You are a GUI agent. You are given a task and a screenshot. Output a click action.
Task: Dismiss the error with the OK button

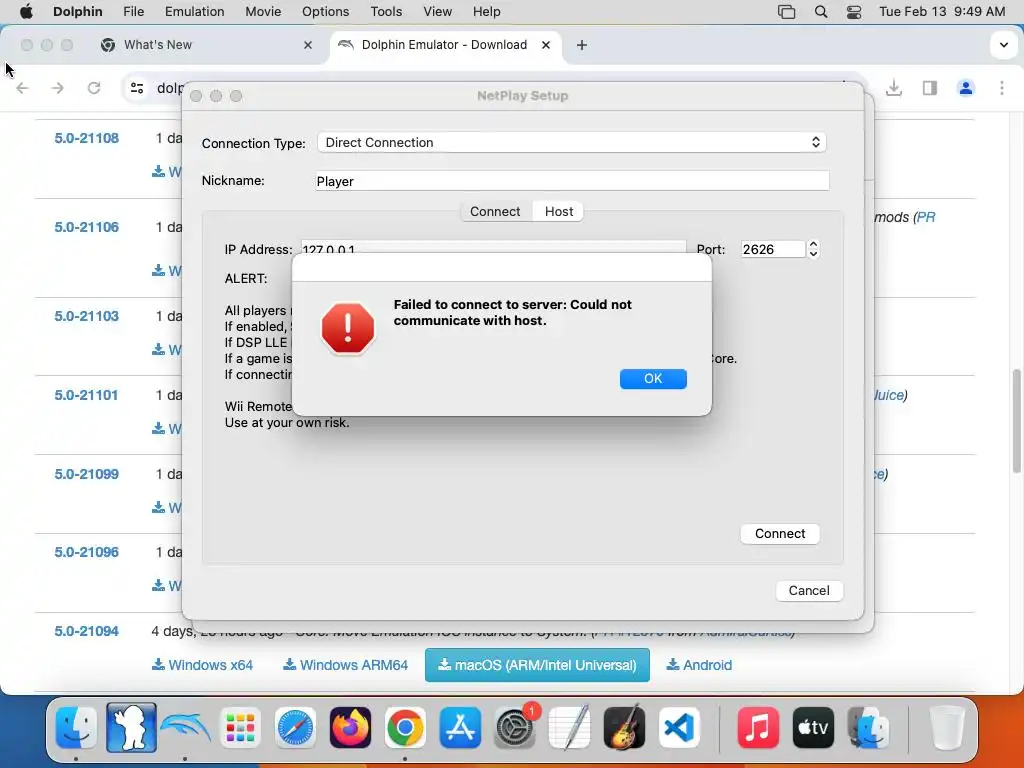click(652, 379)
